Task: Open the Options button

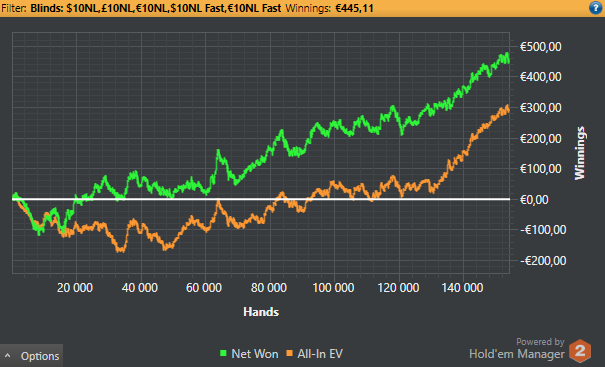Action: pyautogui.click(x=31, y=355)
